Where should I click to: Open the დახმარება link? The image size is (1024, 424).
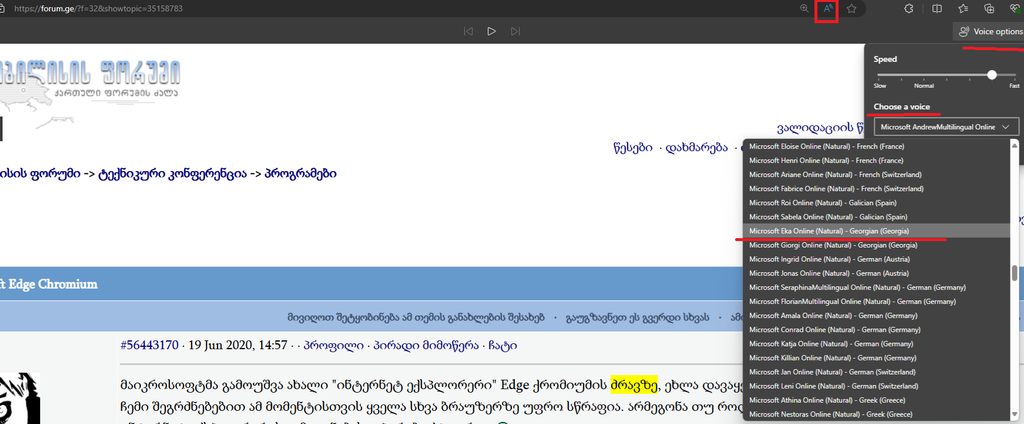697,148
